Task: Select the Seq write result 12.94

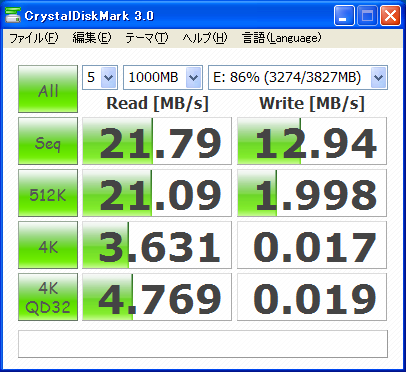Action: click(312, 141)
